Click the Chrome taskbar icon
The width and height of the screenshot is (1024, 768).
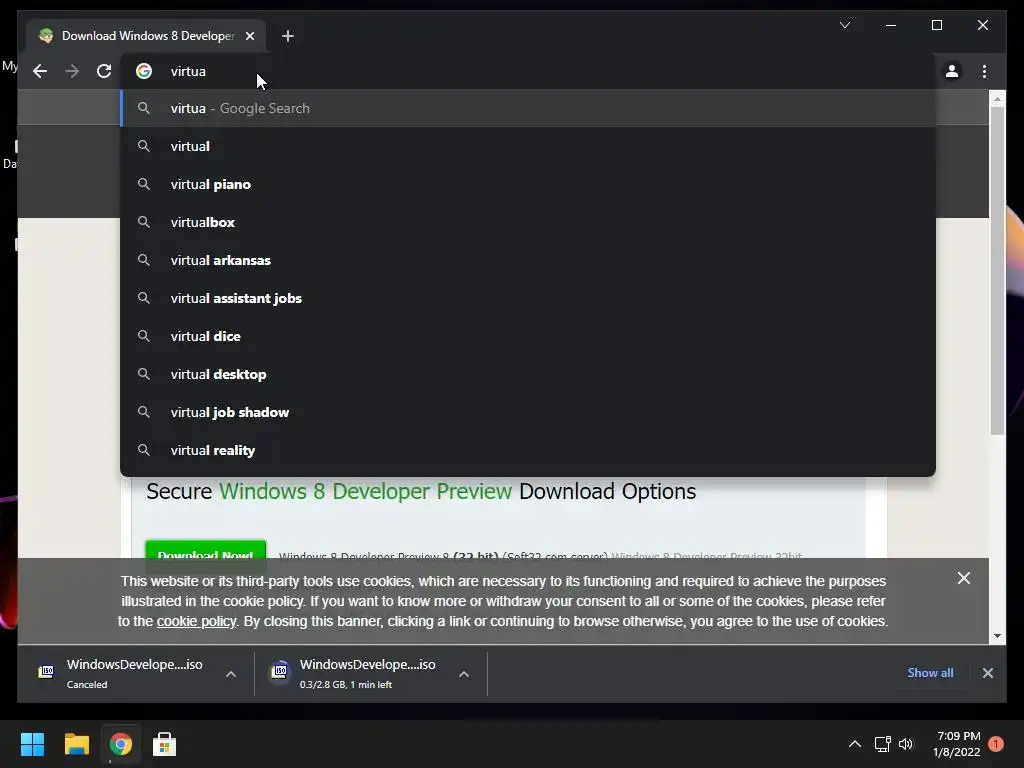click(120, 744)
